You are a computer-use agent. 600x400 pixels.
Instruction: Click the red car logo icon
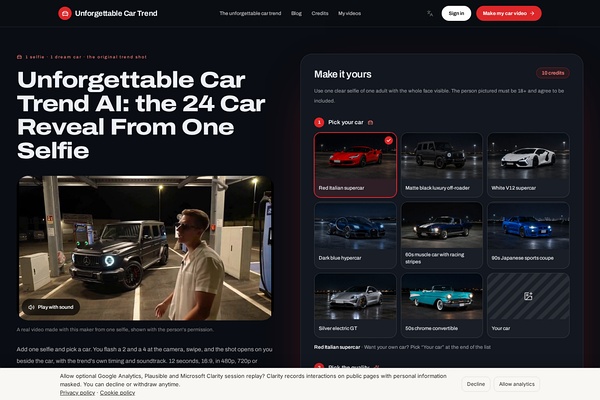click(x=65, y=13)
